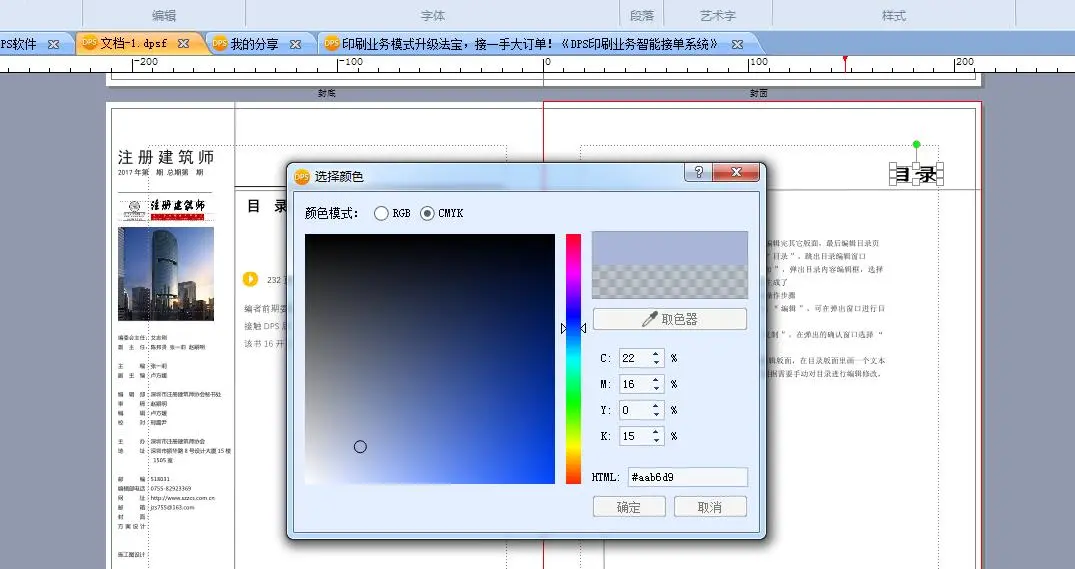Click the green rotation handle above 目录

[x=917, y=145]
